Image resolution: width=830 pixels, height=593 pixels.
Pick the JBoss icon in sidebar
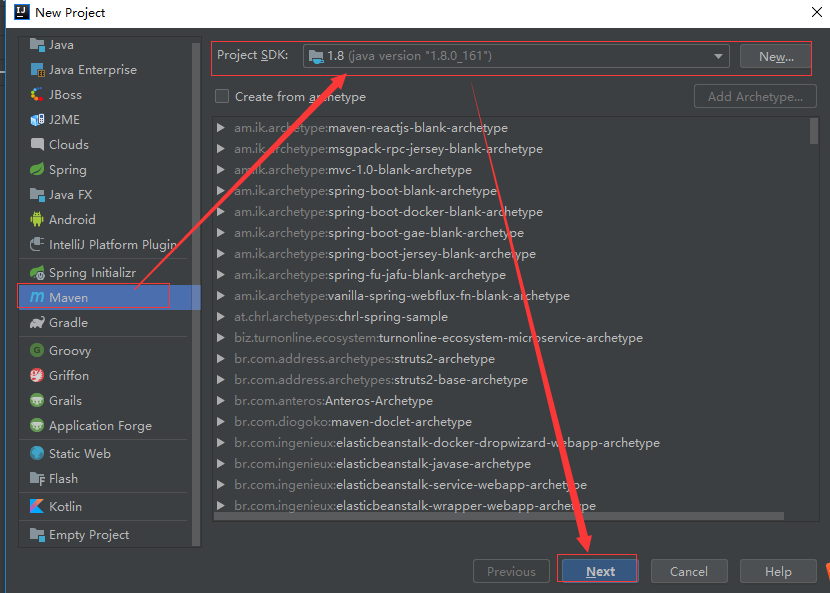pyautogui.click(x=37, y=95)
